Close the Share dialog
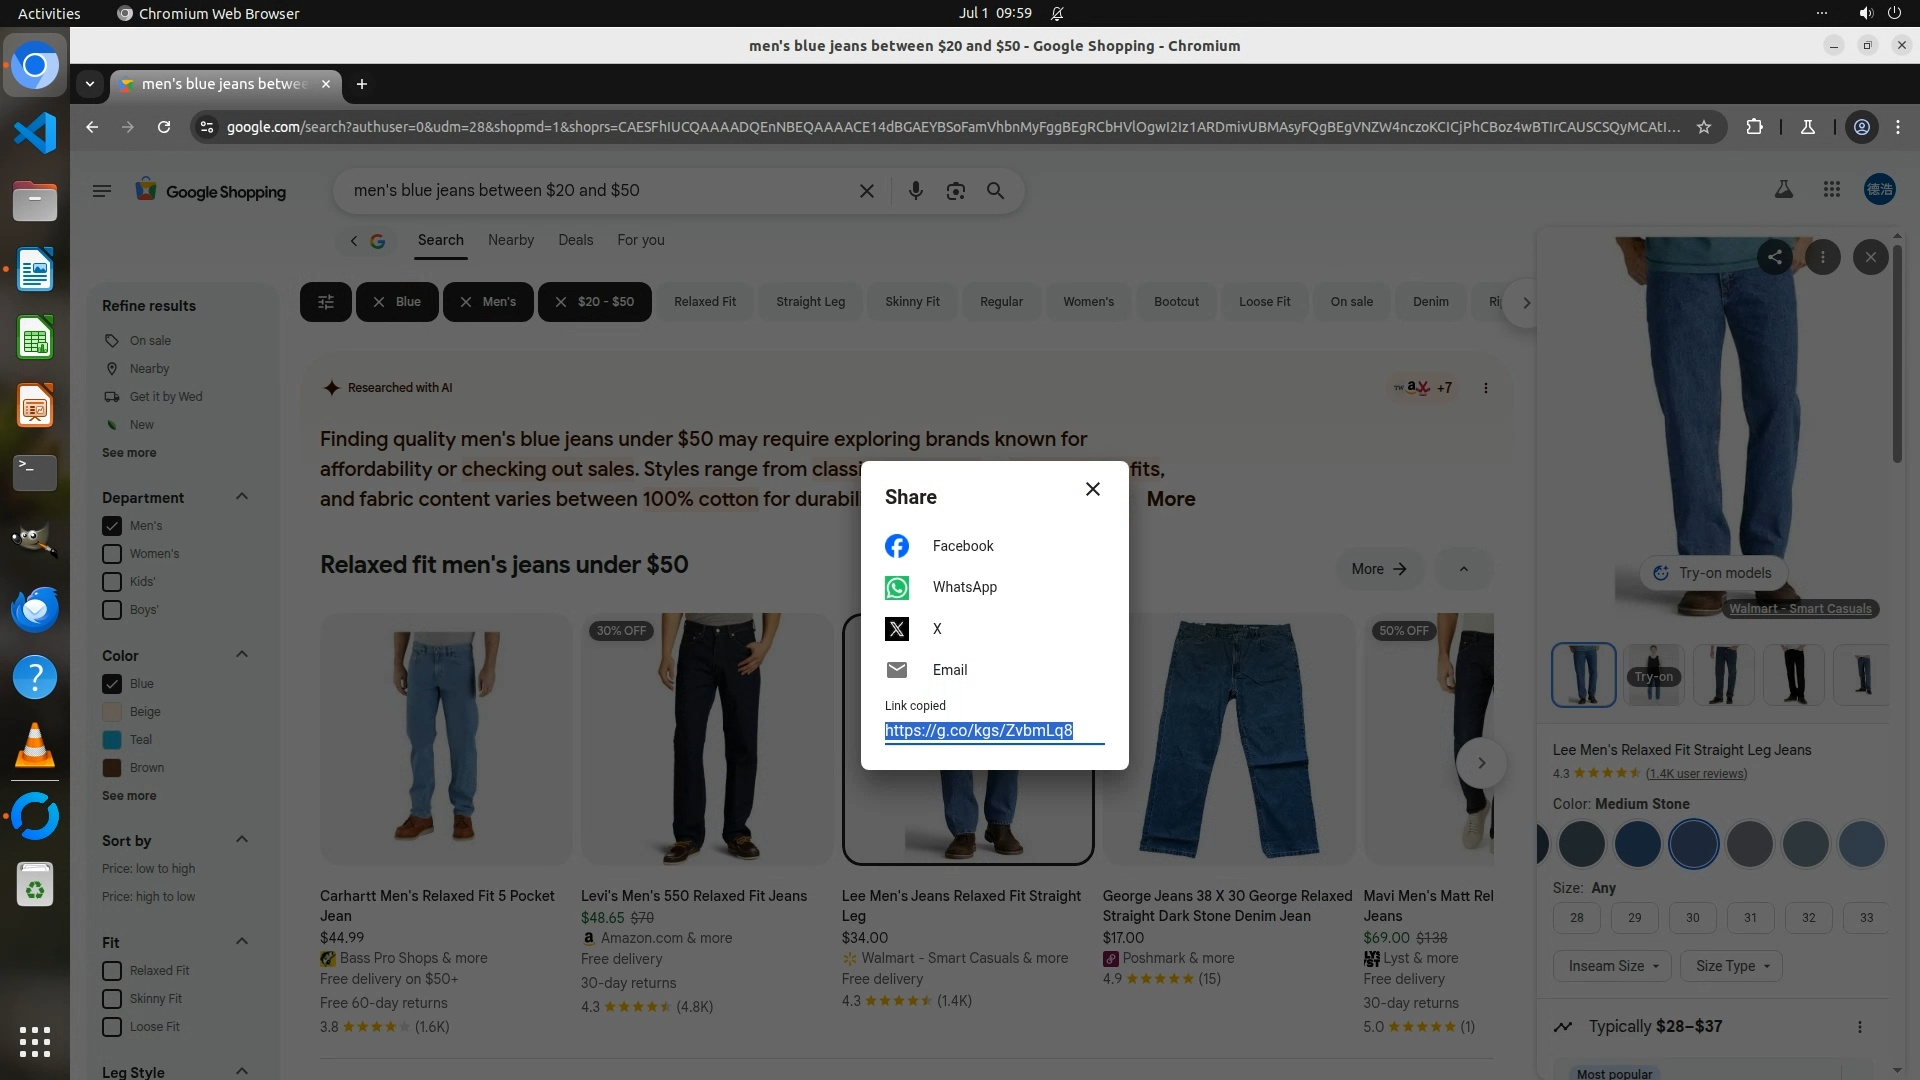This screenshot has height=1080, width=1920. 1093,489
